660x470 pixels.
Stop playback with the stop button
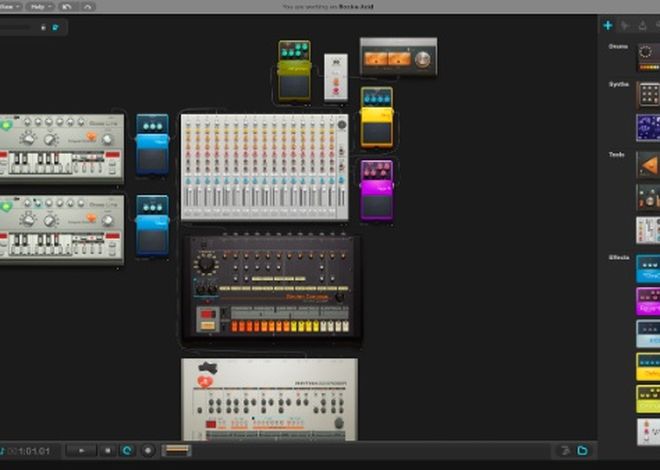108,451
